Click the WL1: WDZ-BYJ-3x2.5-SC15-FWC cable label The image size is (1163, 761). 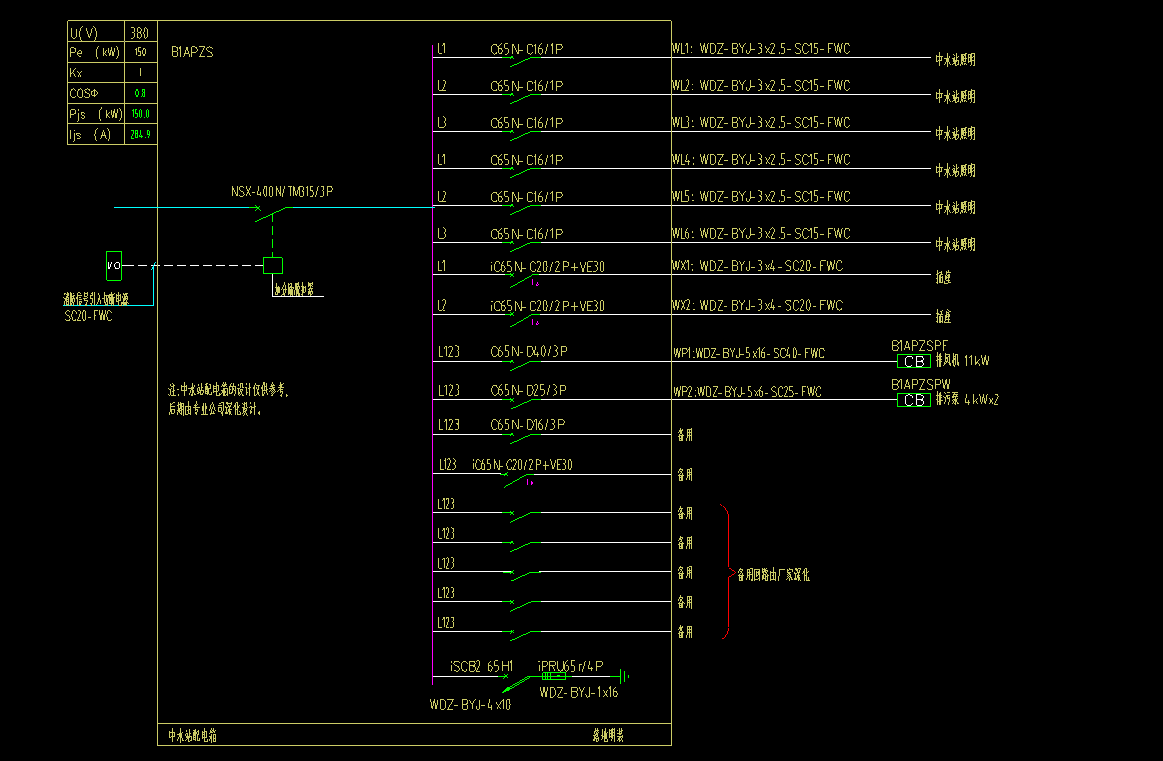761,48
